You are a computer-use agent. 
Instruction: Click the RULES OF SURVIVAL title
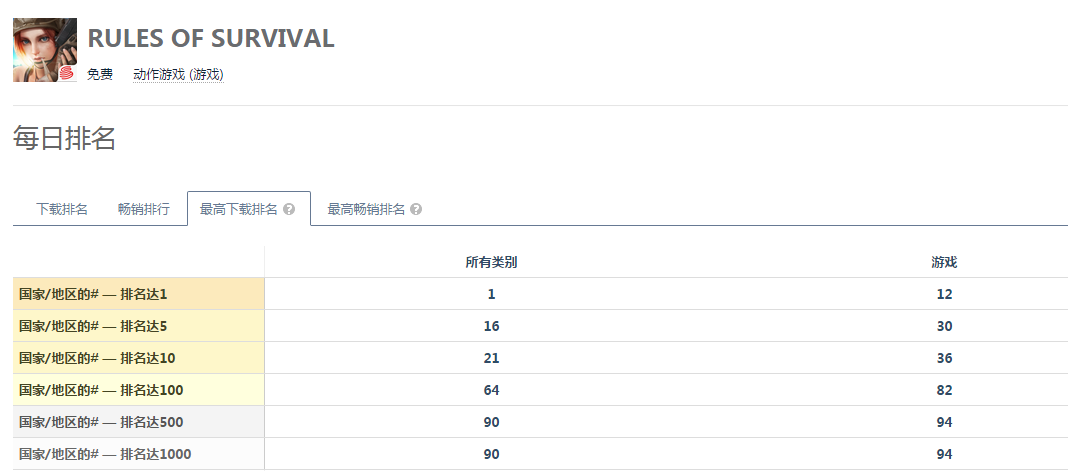pyautogui.click(x=211, y=39)
